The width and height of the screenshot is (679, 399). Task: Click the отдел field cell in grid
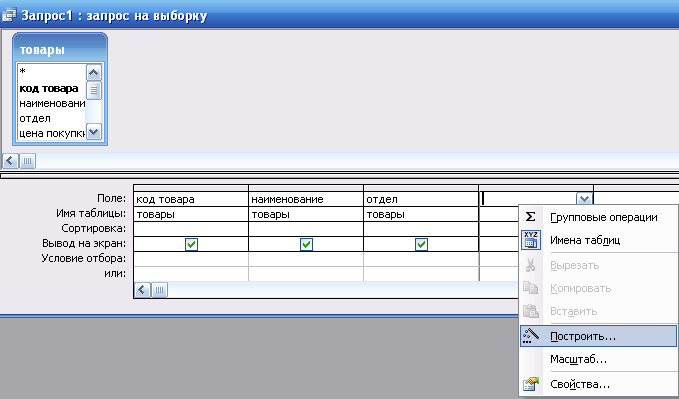pos(421,199)
